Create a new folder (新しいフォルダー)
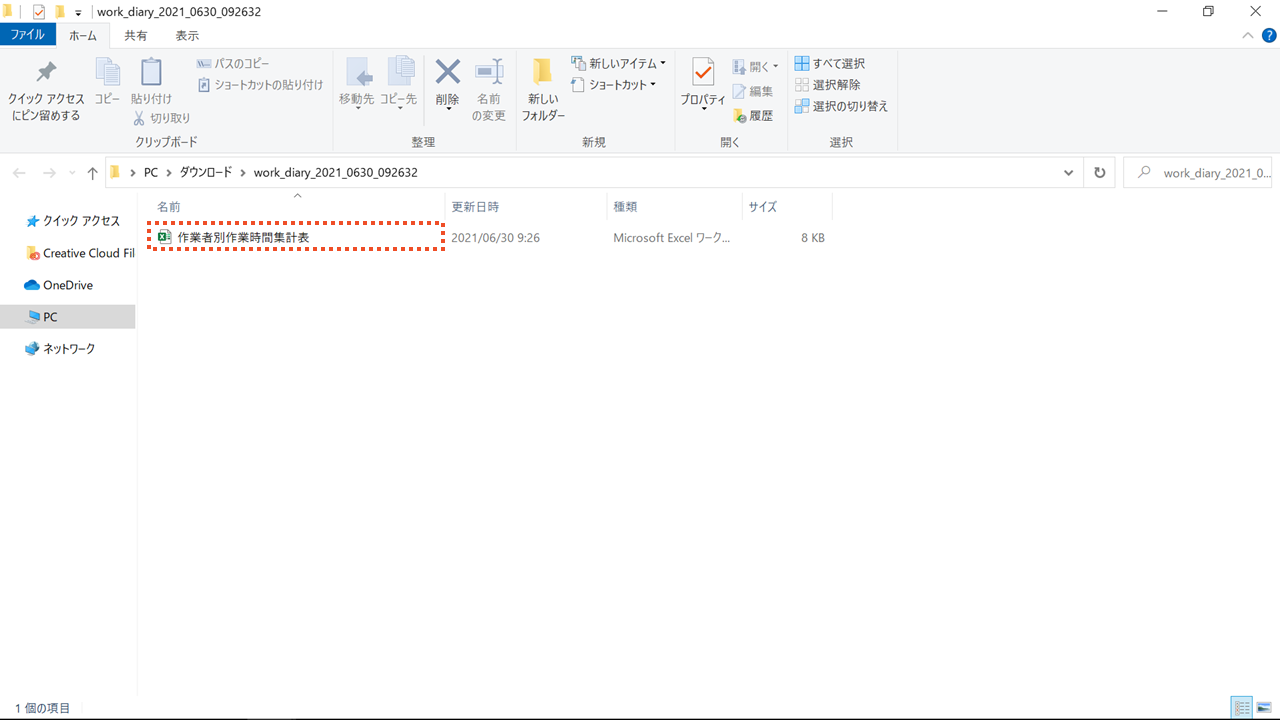Screen dimensions: 1280x720 coord(543,74)
